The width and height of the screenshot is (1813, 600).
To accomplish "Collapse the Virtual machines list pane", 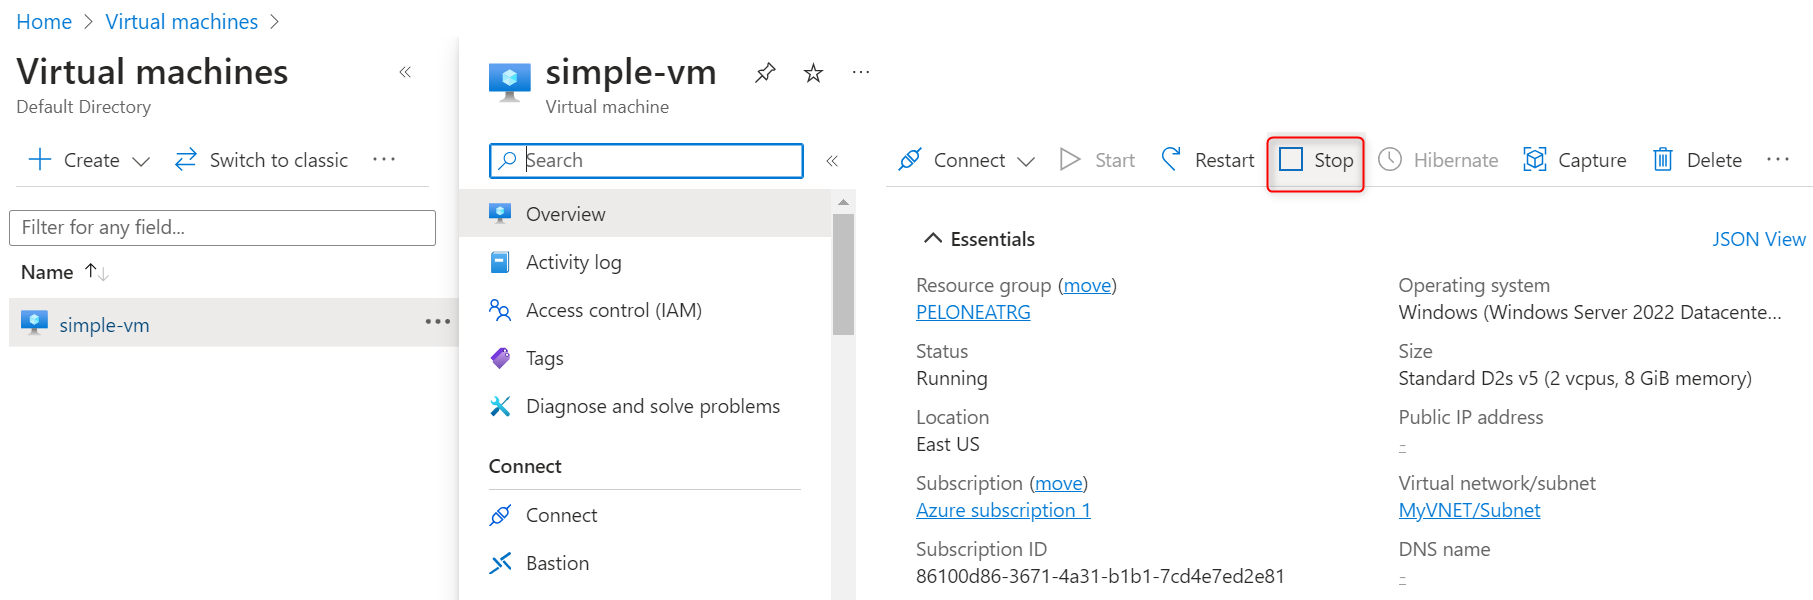I will point(405,72).
